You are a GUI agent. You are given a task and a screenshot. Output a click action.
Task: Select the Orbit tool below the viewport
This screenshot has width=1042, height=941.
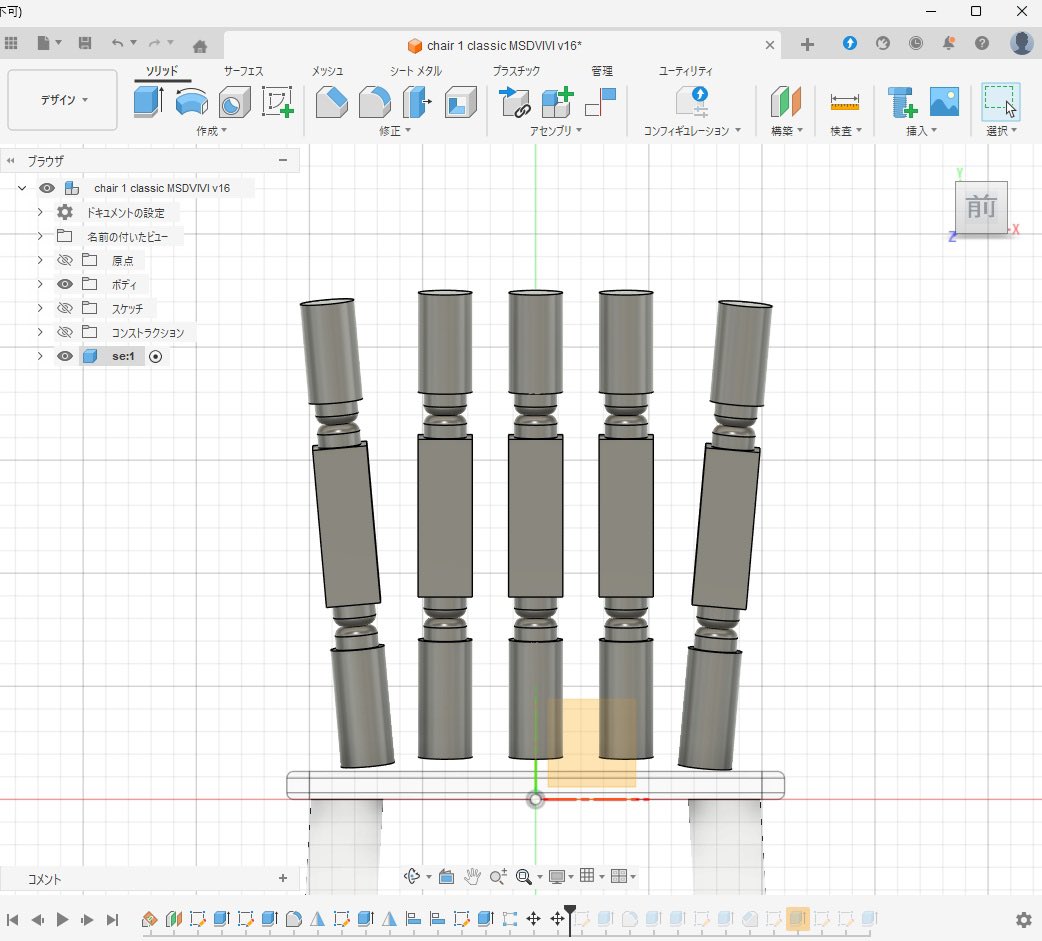click(414, 876)
